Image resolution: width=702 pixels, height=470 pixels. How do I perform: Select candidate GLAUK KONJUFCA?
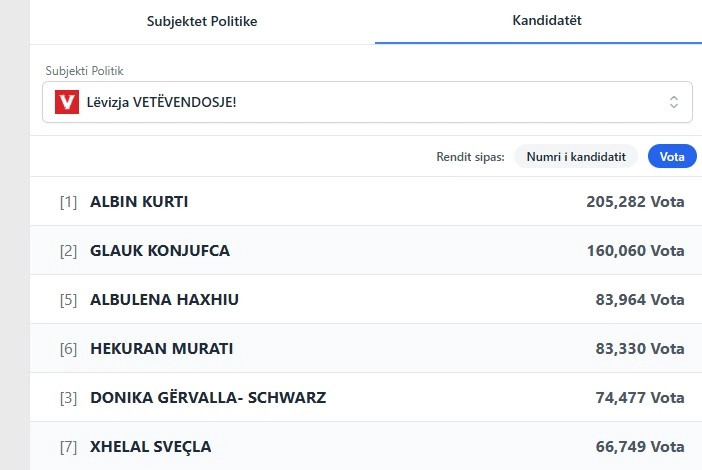click(160, 251)
